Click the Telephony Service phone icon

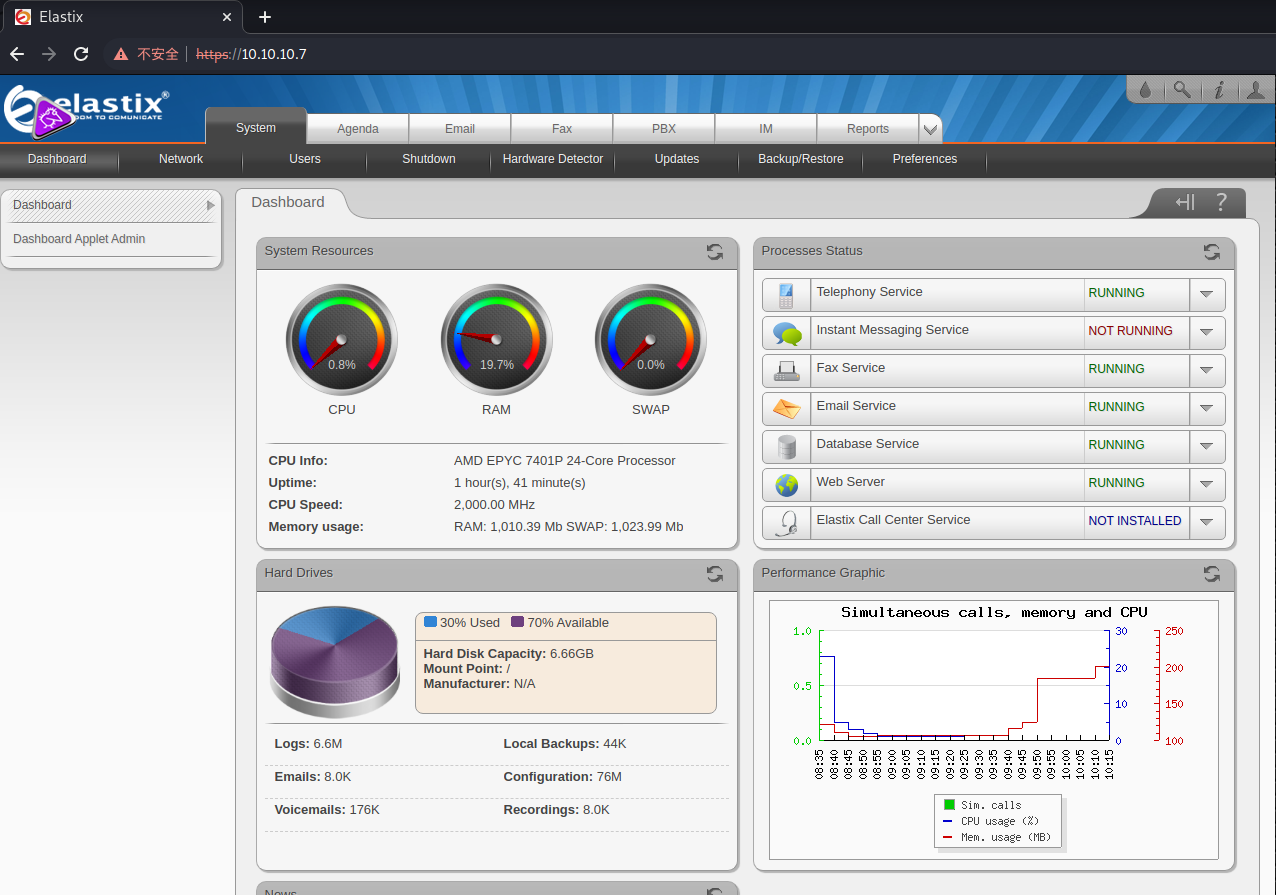point(786,295)
